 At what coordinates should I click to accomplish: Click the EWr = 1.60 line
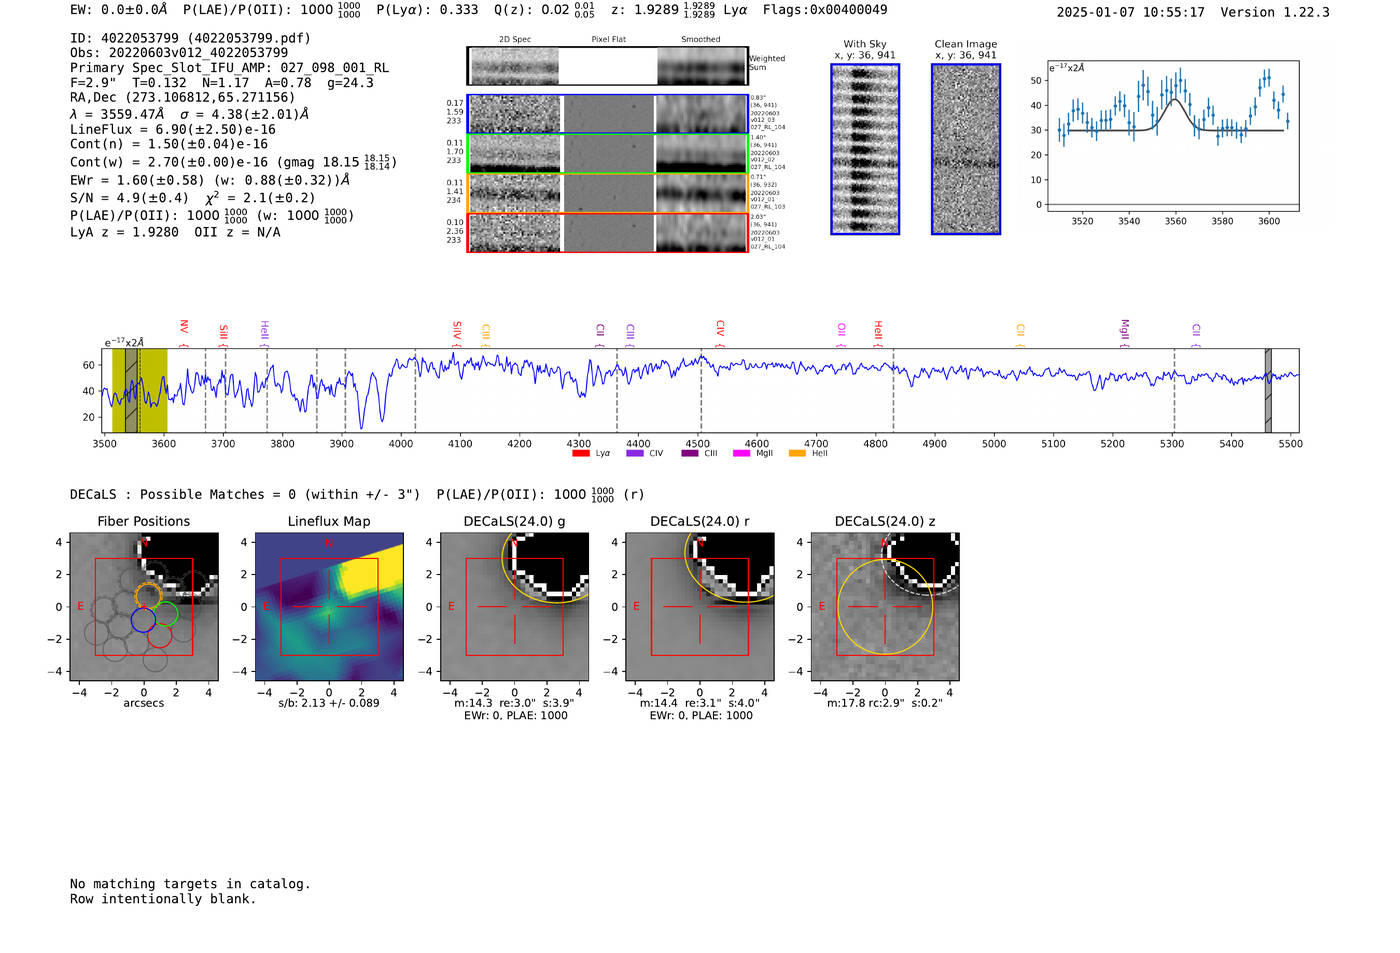(210, 181)
